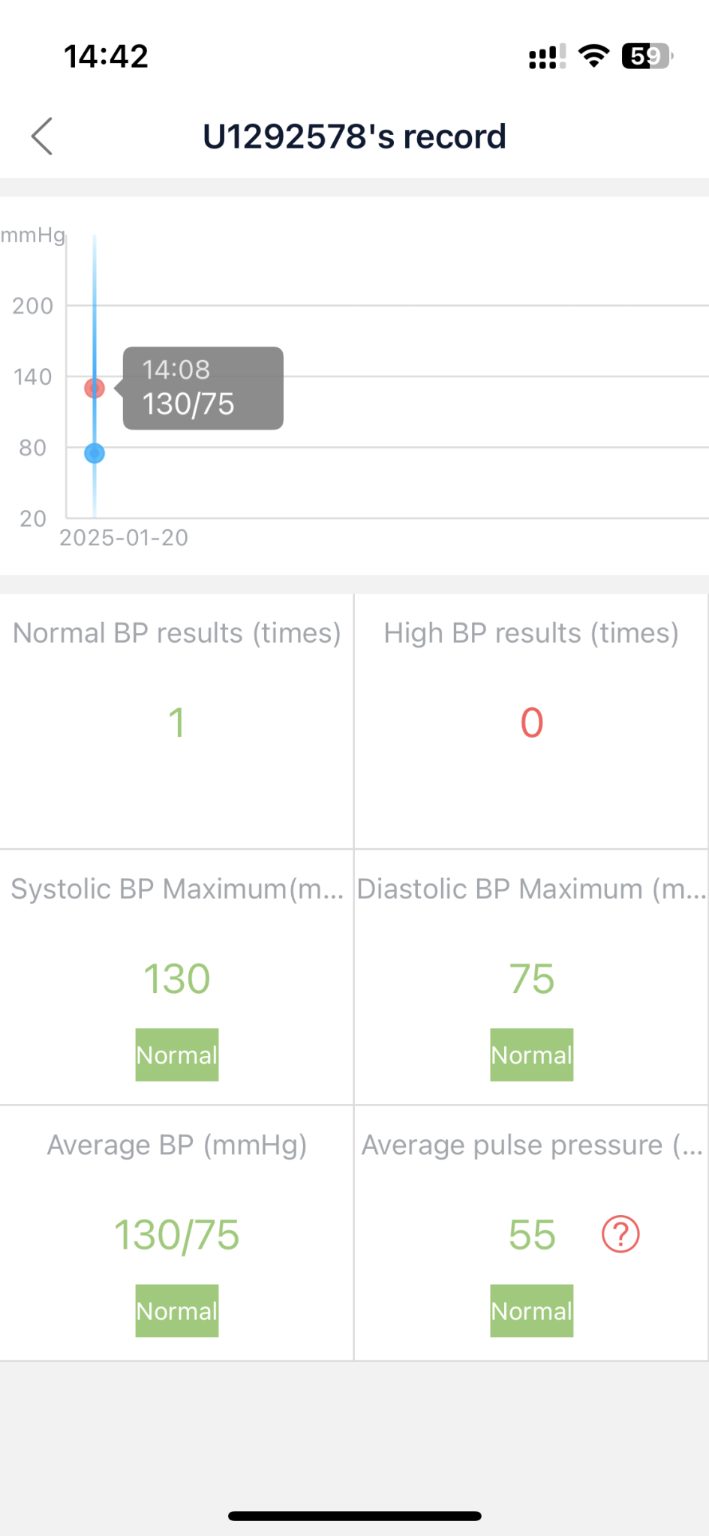The height and width of the screenshot is (1536, 709).
Task: Tap the battery indicator icon
Action: click(647, 56)
